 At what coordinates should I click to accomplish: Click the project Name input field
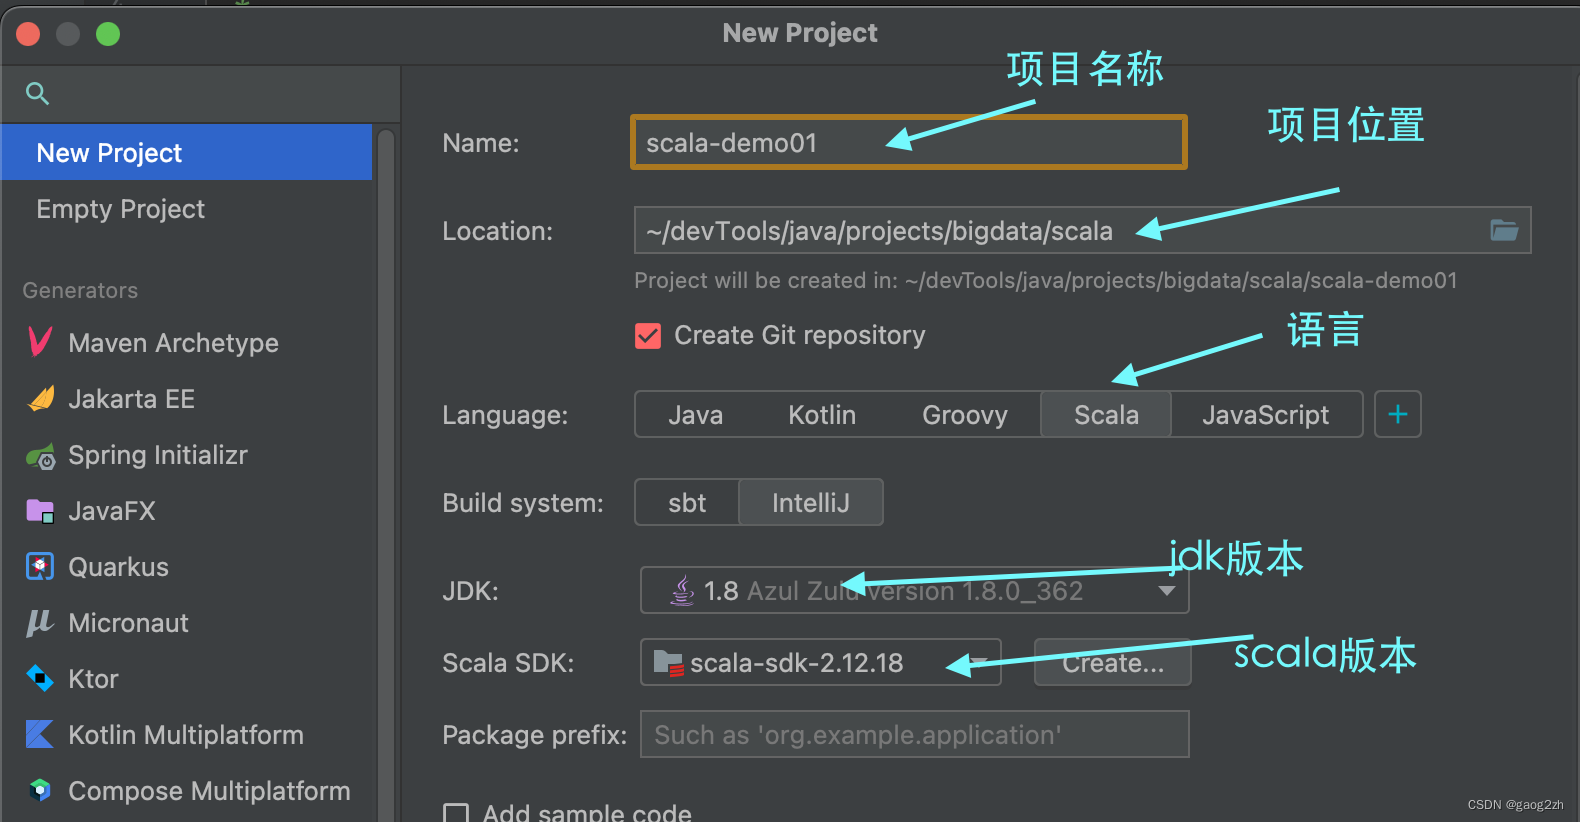[x=909, y=142]
